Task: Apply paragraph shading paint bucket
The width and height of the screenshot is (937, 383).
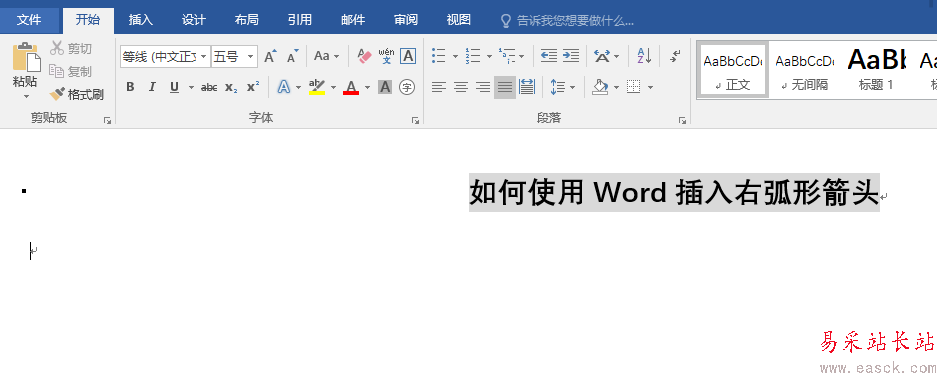Action: click(x=600, y=88)
